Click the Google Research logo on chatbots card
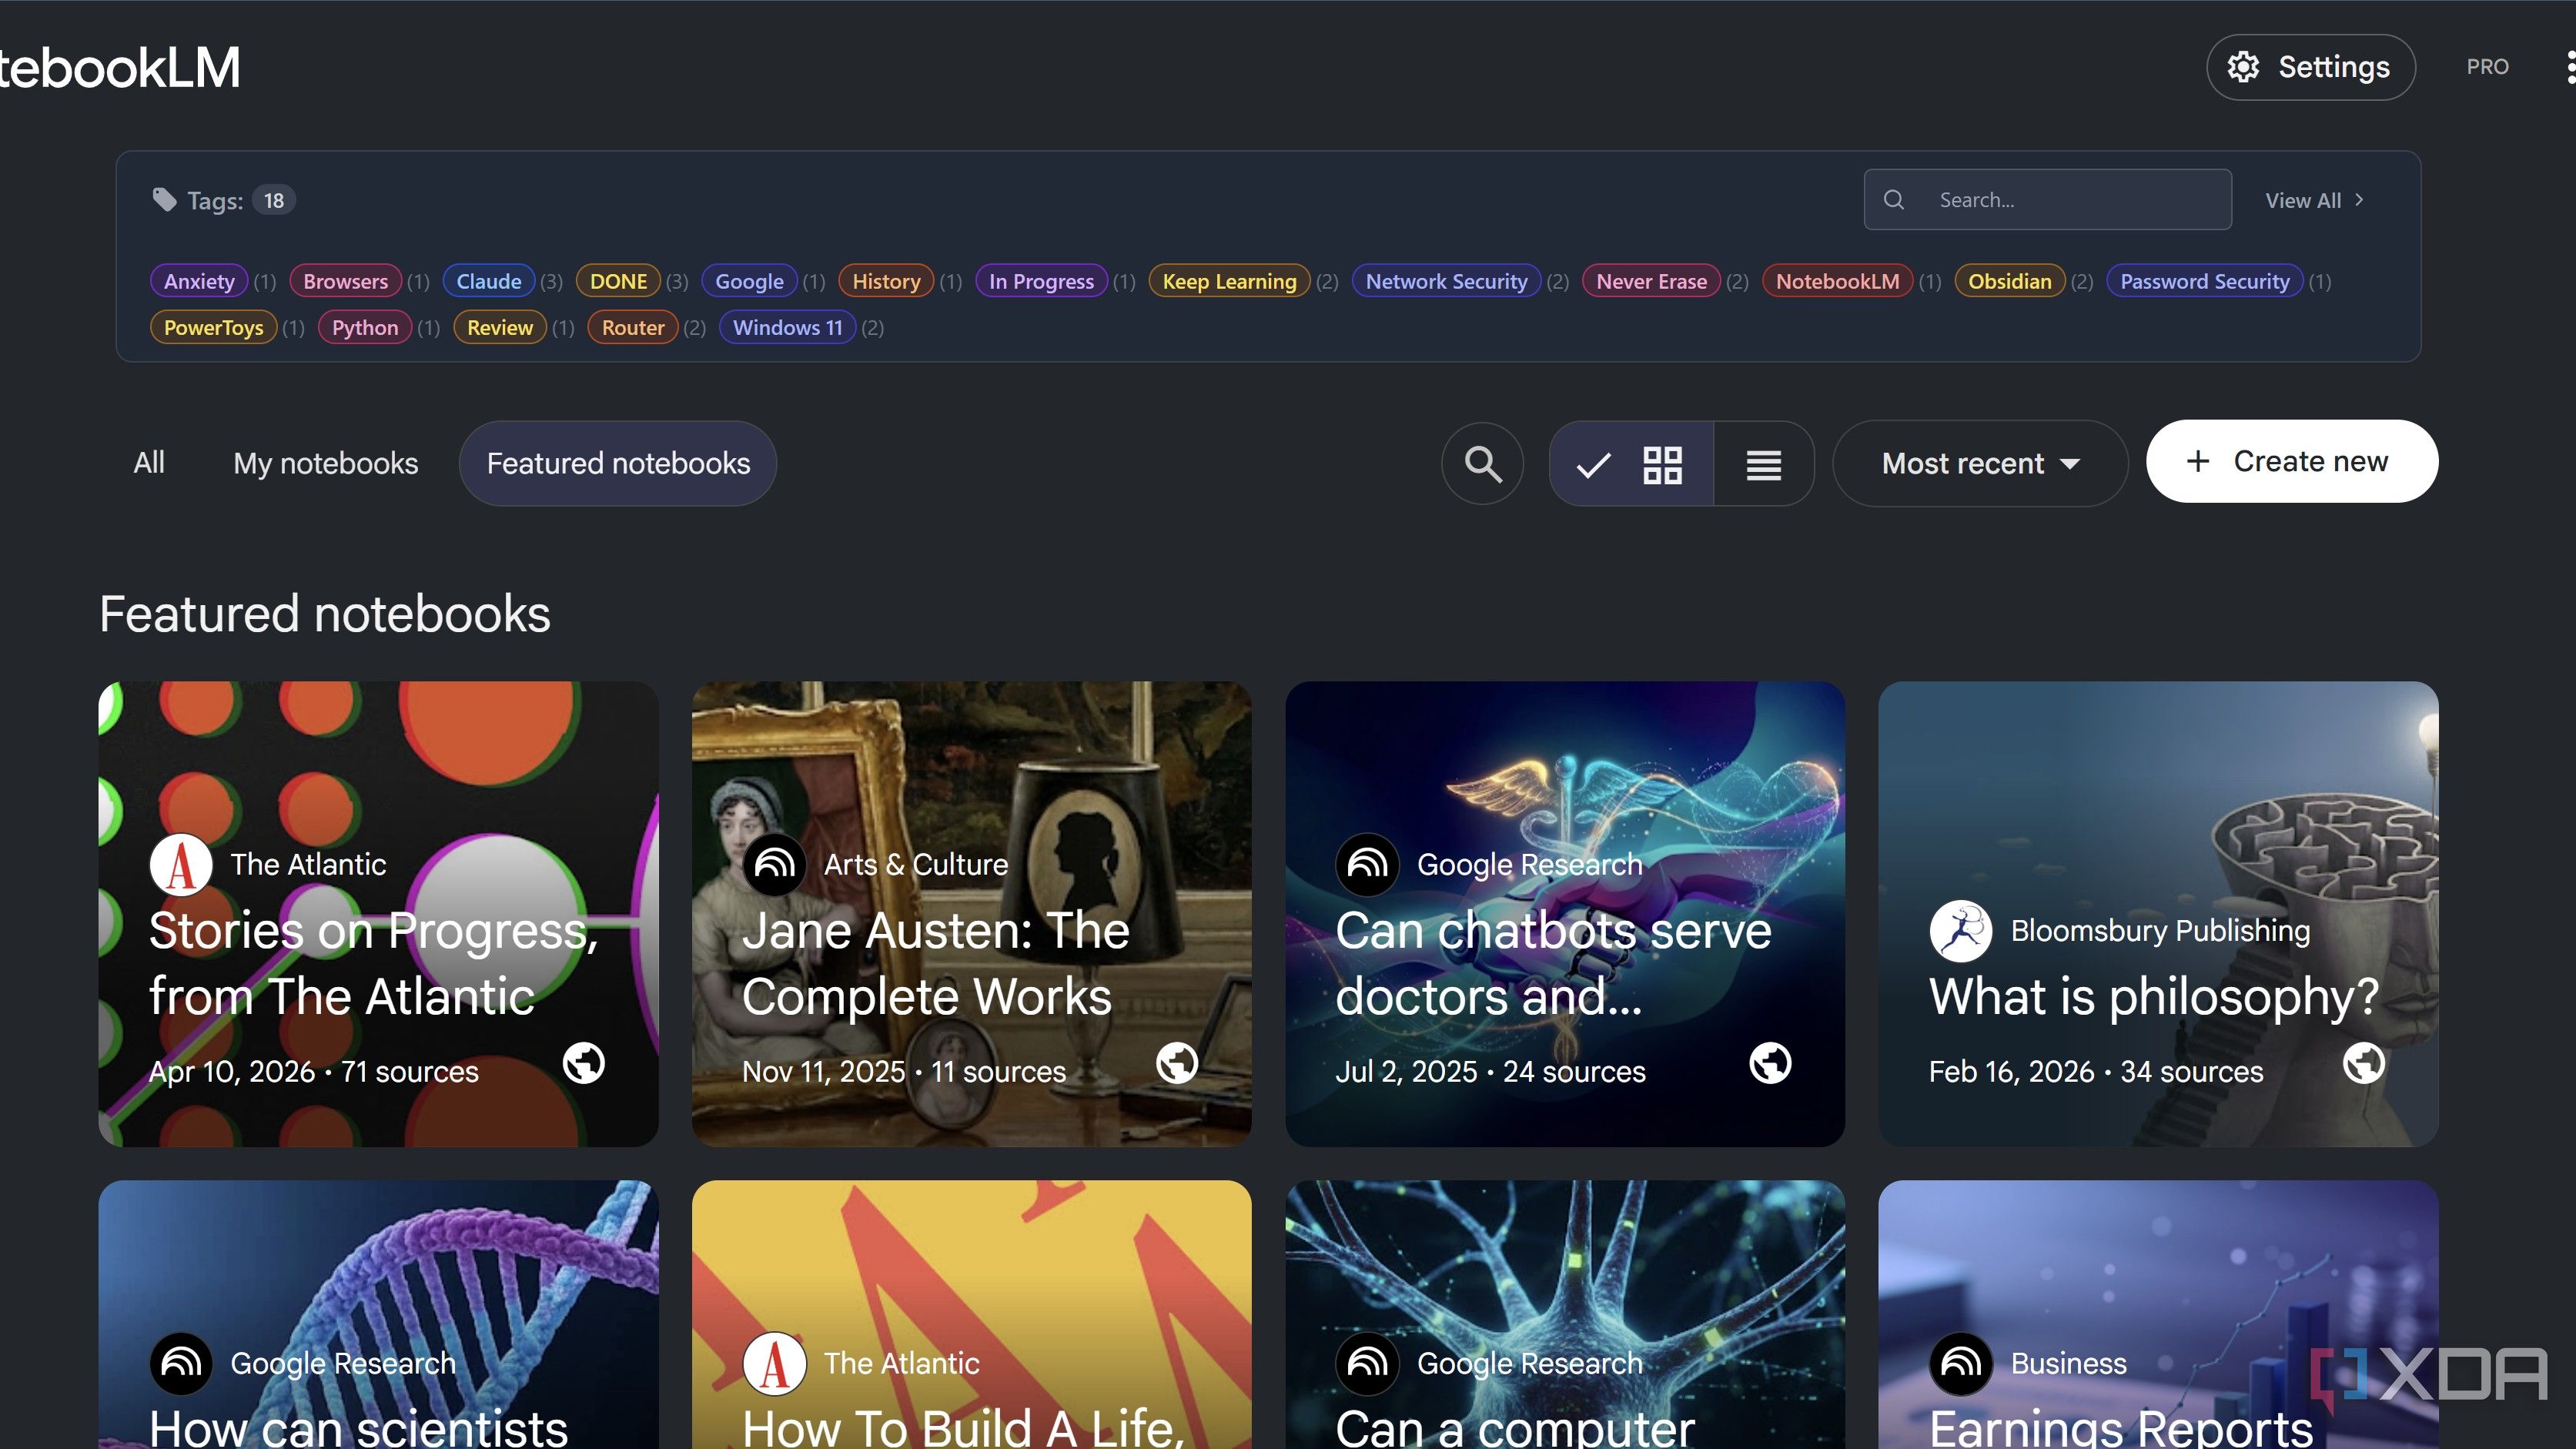2576x1449 pixels. 1367,865
